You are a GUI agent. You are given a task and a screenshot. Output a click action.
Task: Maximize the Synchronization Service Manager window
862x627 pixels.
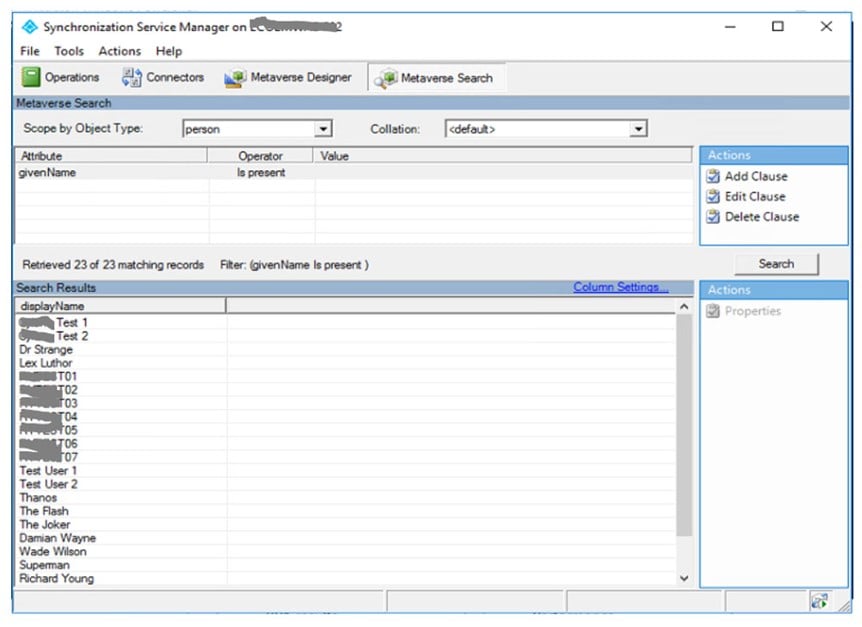[x=778, y=26]
